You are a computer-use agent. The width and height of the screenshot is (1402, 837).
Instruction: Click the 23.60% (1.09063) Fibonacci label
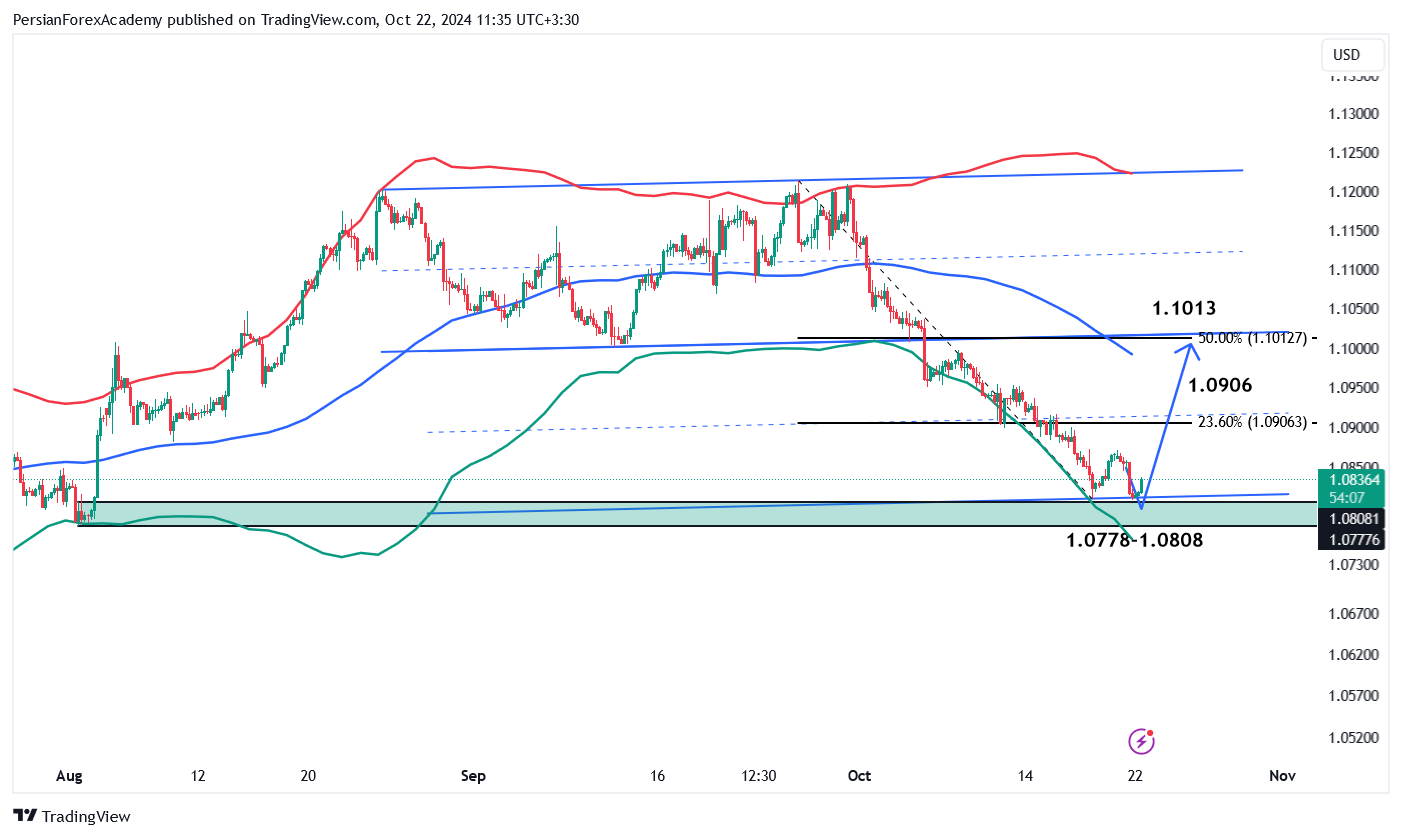click(x=1253, y=423)
